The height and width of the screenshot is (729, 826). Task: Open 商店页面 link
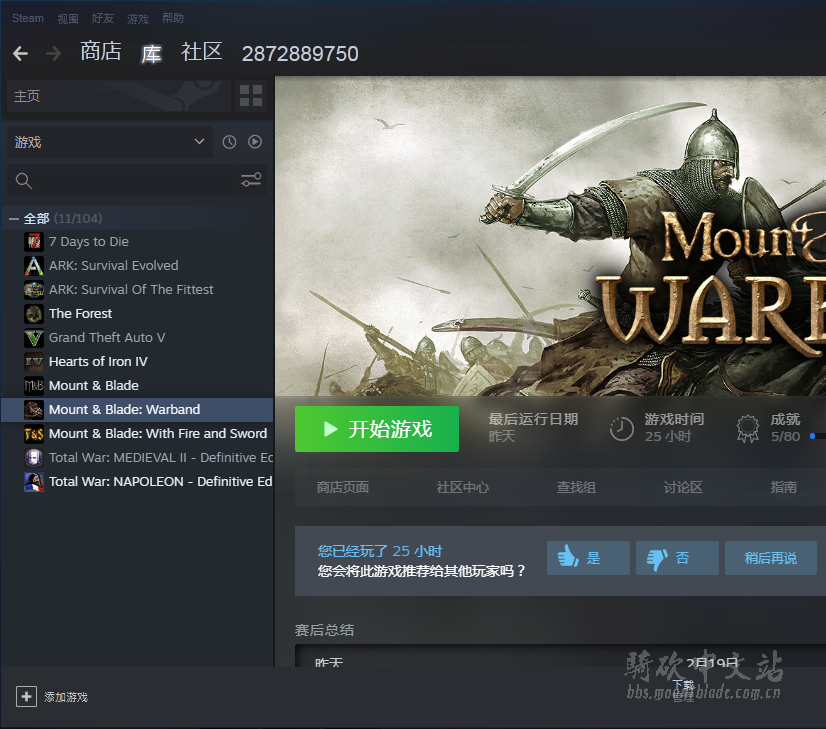[343, 487]
